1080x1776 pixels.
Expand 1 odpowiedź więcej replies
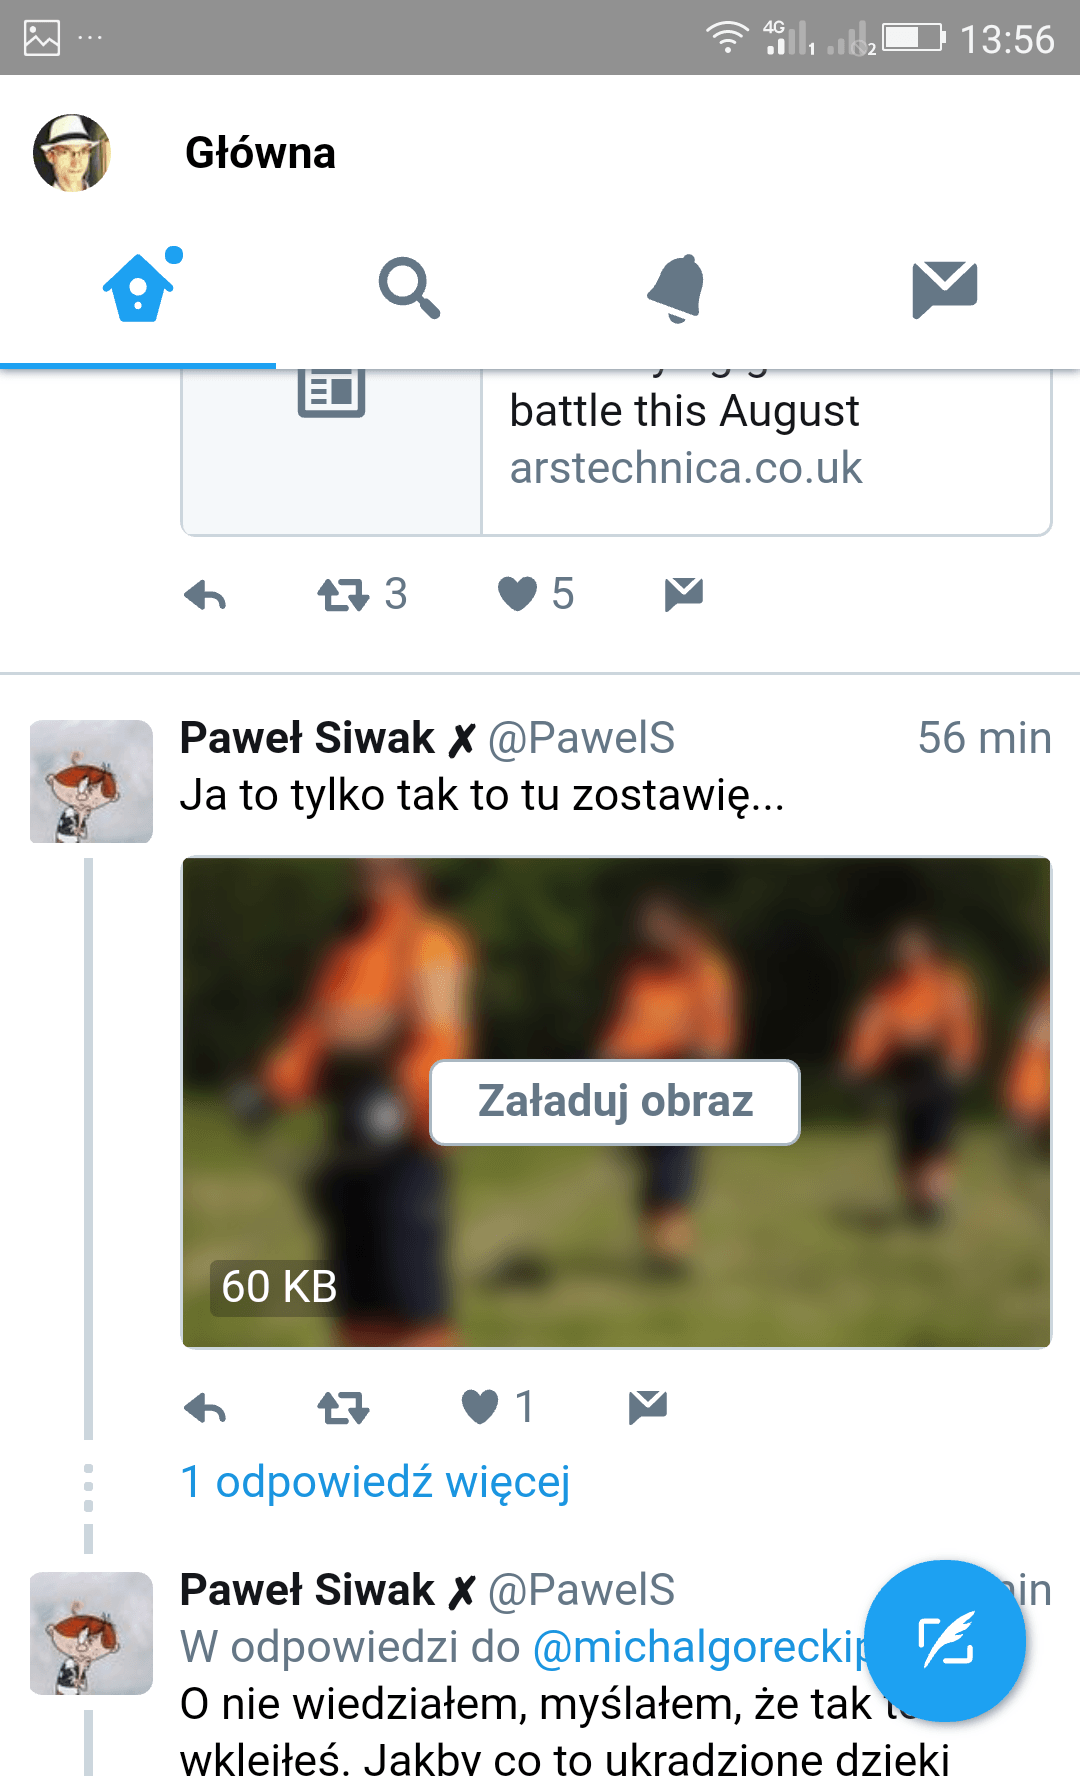pyautogui.click(x=375, y=1482)
